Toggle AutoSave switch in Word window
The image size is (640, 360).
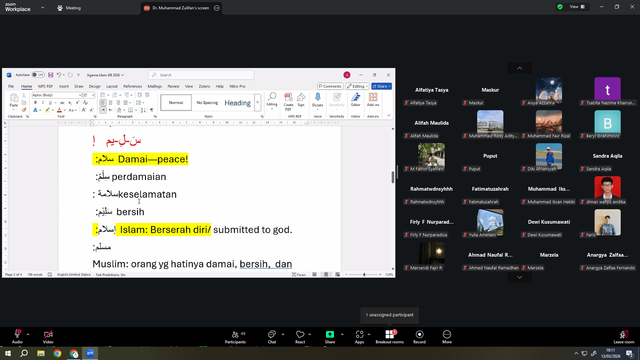[x=38, y=75]
